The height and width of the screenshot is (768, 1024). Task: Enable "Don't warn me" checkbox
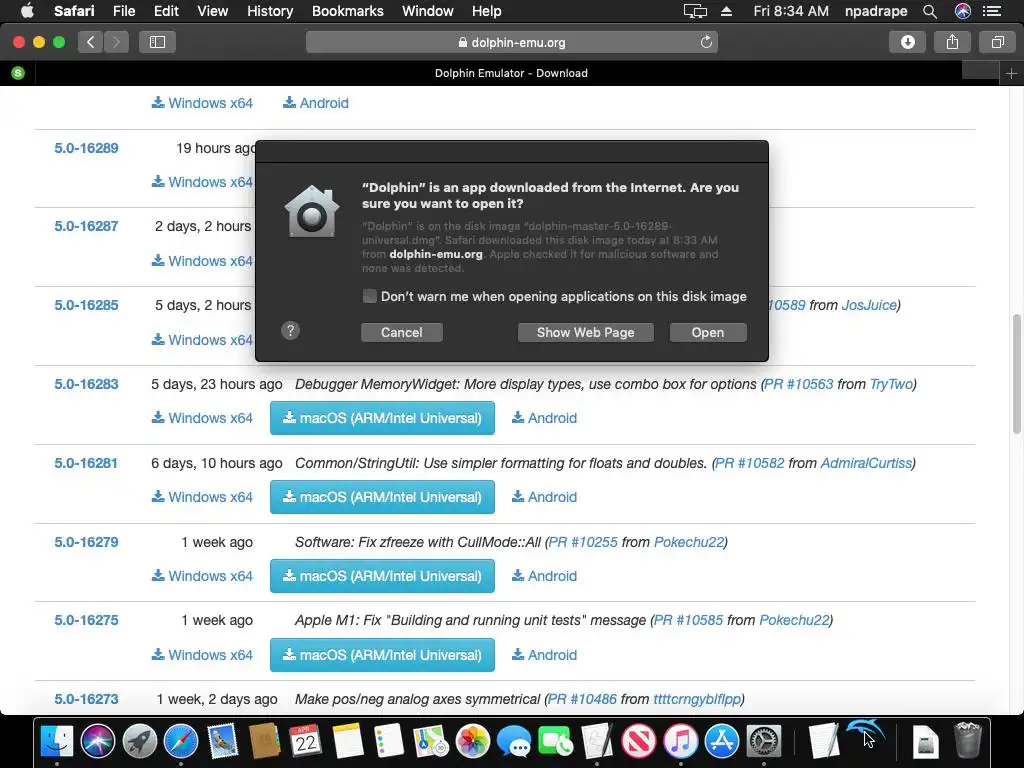[370, 296]
